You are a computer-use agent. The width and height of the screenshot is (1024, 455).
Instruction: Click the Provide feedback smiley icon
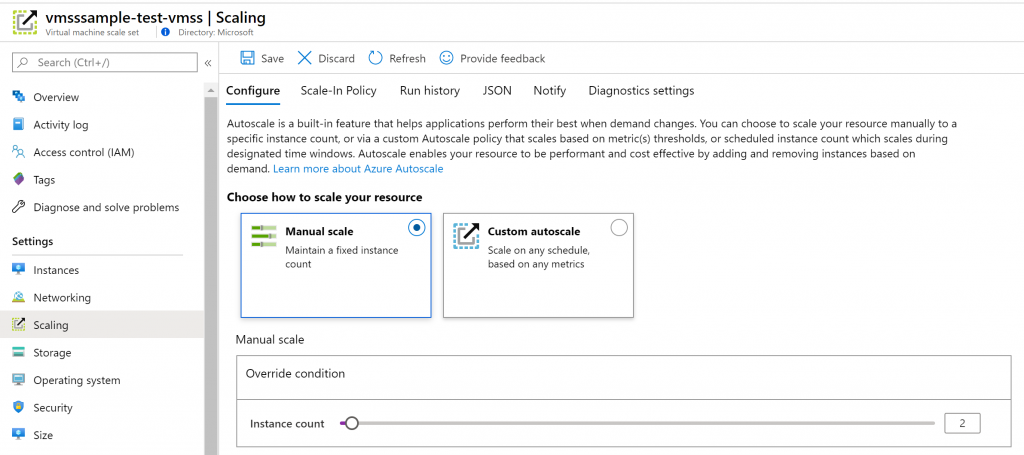click(x=447, y=59)
